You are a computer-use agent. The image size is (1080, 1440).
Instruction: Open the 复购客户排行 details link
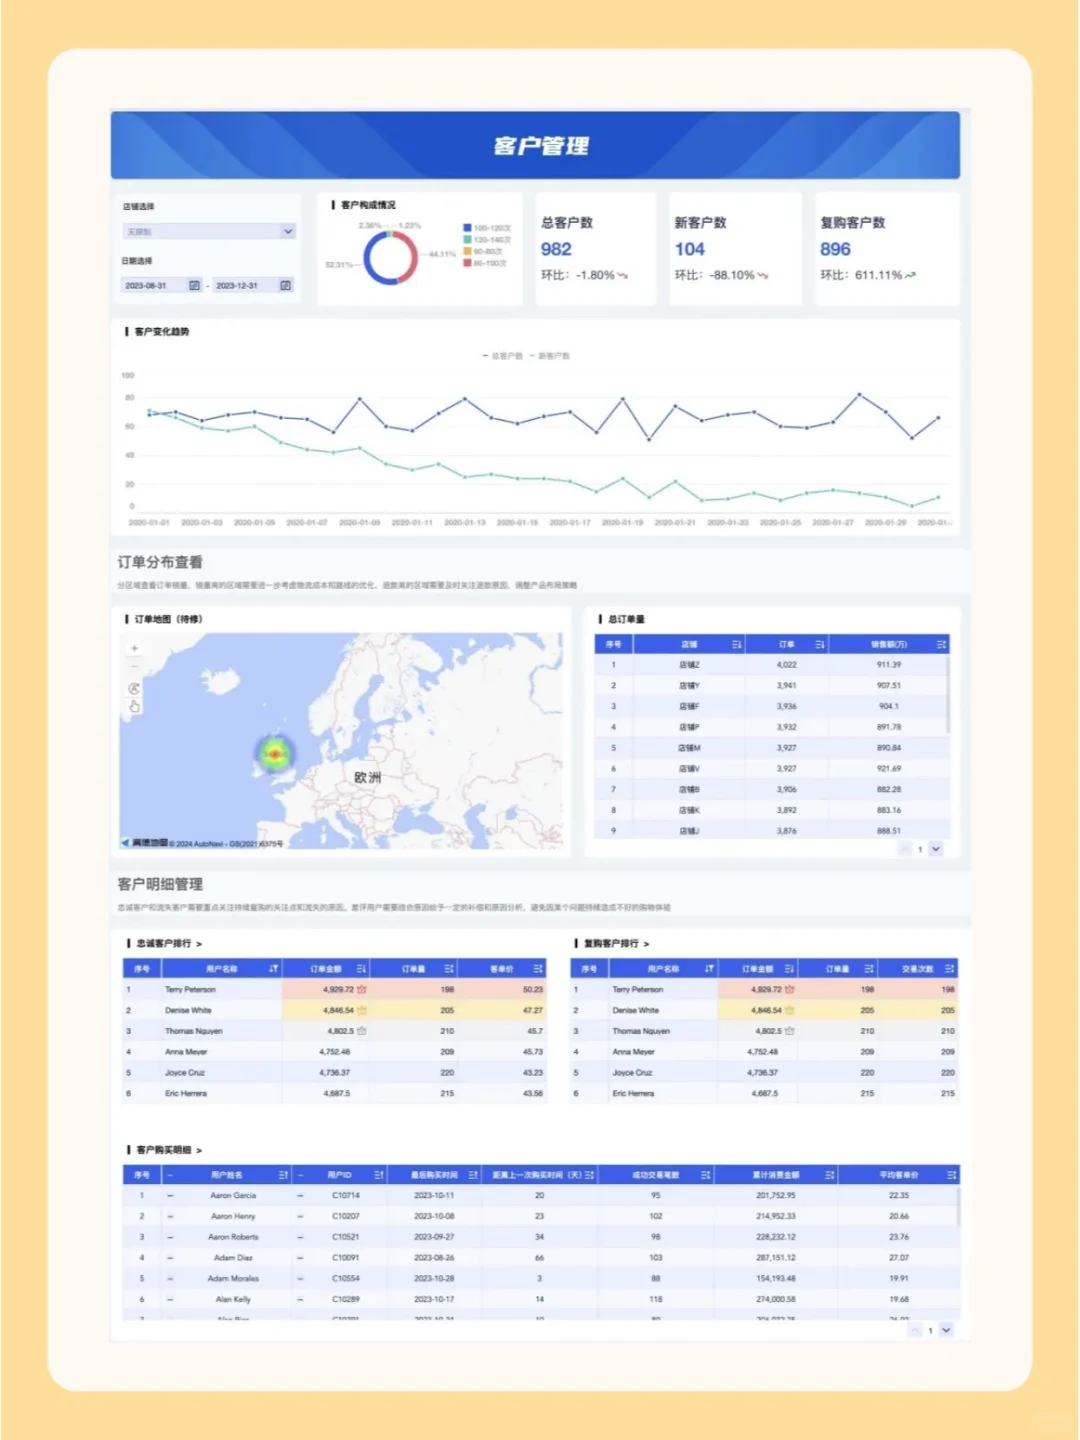coord(646,944)
